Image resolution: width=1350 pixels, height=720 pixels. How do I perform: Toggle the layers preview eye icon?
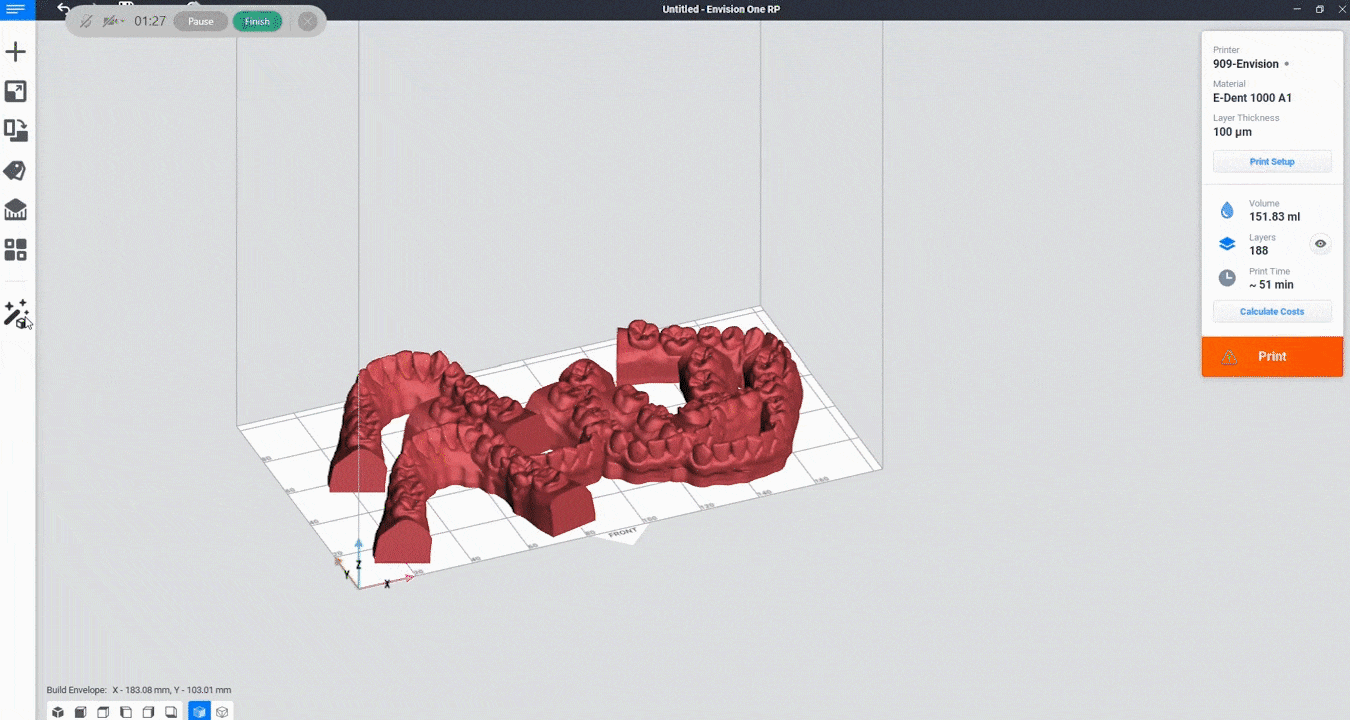pos(1320,244)
